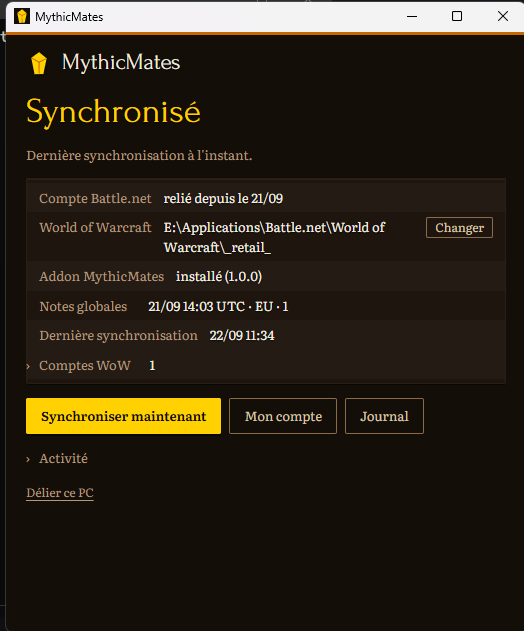Select the World of Warcraft install path text
Image resolution: width=524 pixels, height=631 pixels.
click(274, 237)
